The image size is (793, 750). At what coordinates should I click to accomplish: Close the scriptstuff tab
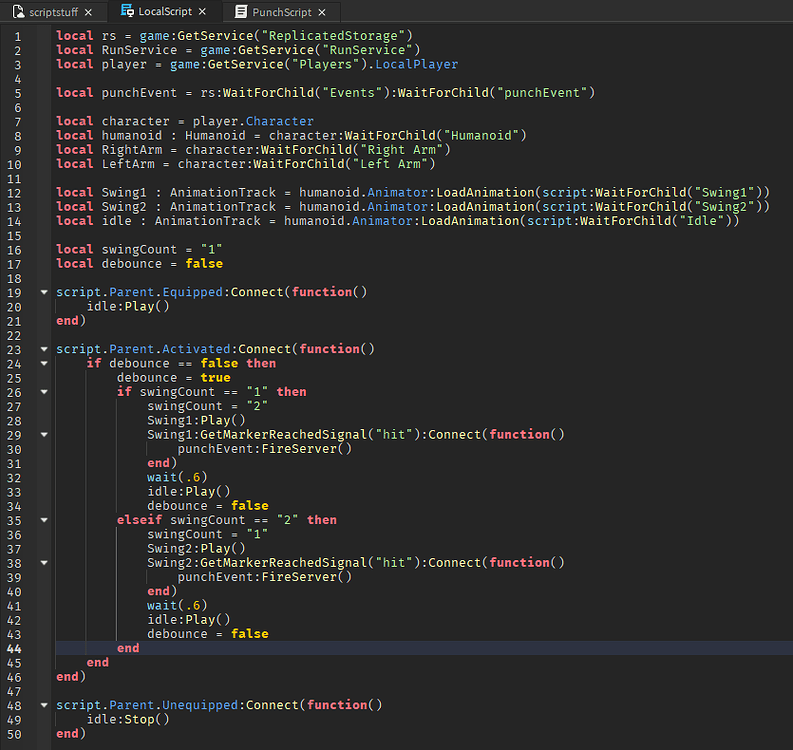(88, 12)
